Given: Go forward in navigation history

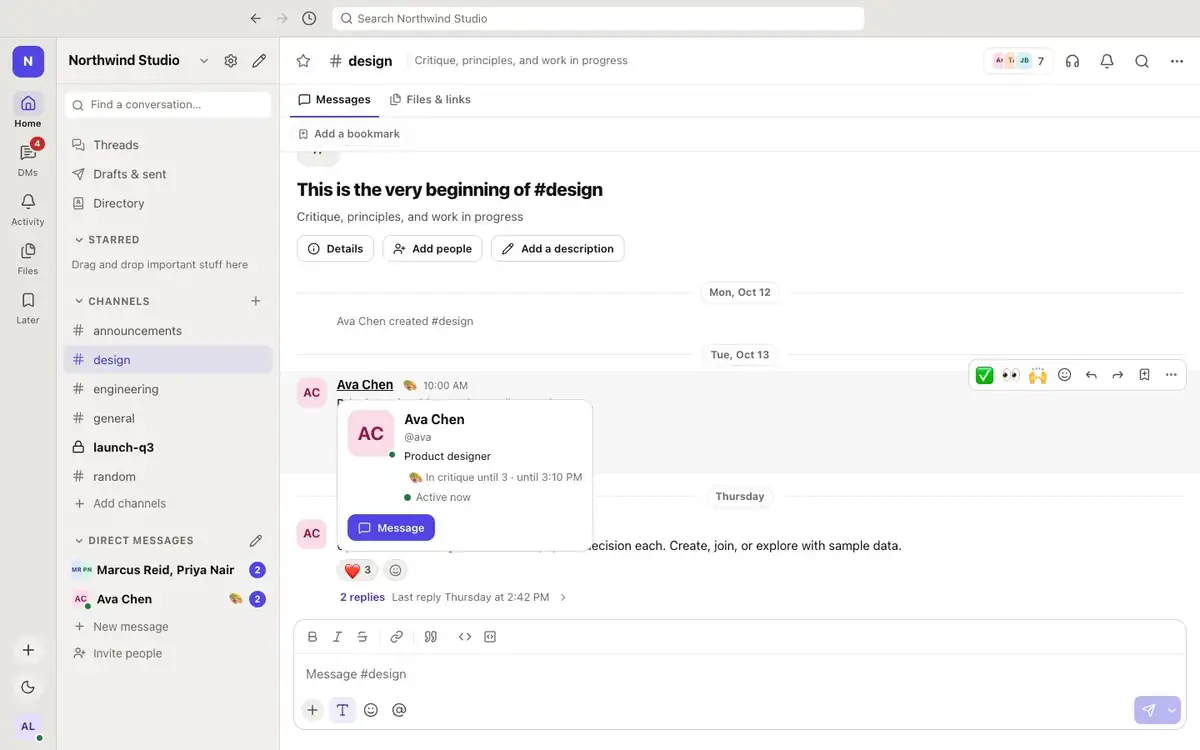Looking at the screenshot, I should click(282, 18).
